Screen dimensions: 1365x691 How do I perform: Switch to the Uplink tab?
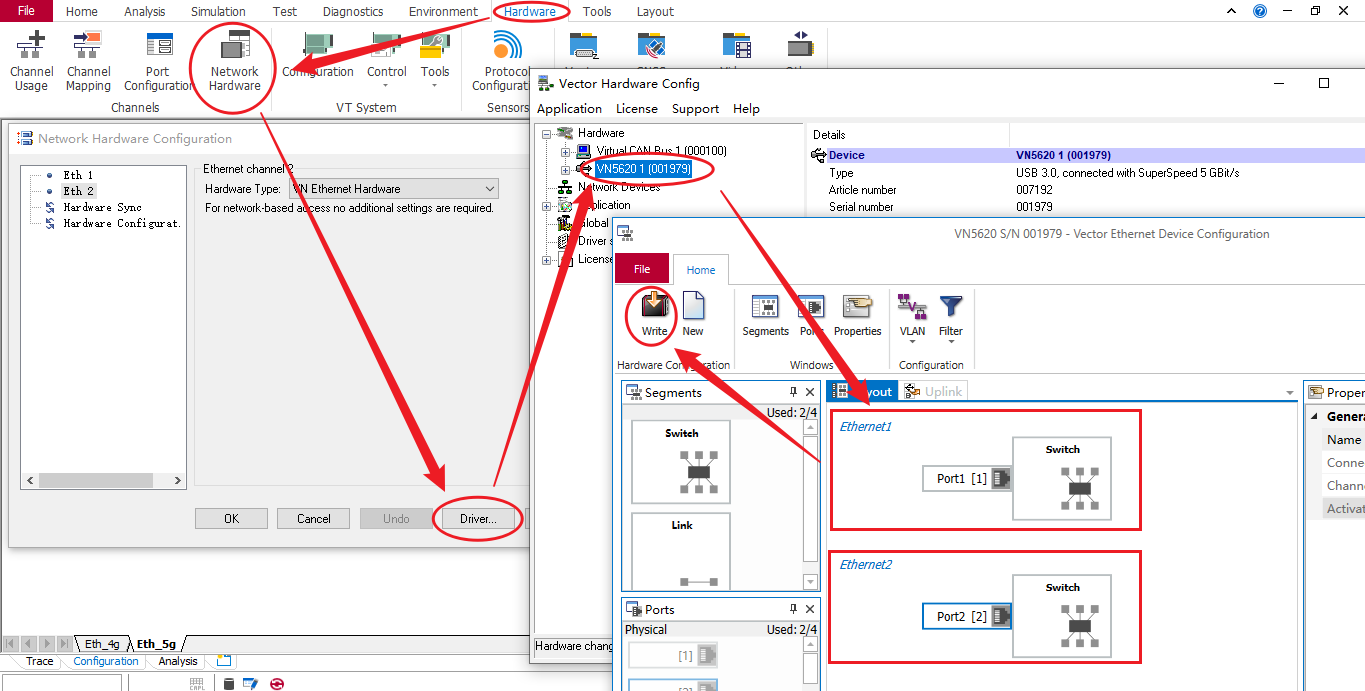[x=934, y=391]
